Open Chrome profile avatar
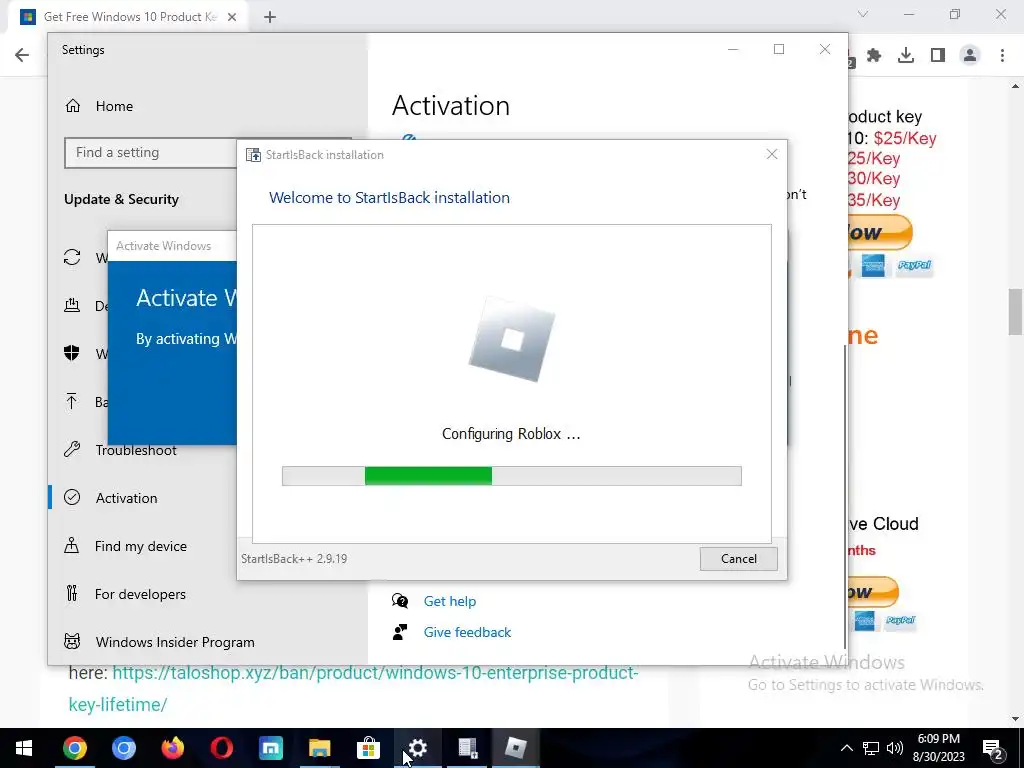1024x768 pixels. coord(970,56)
